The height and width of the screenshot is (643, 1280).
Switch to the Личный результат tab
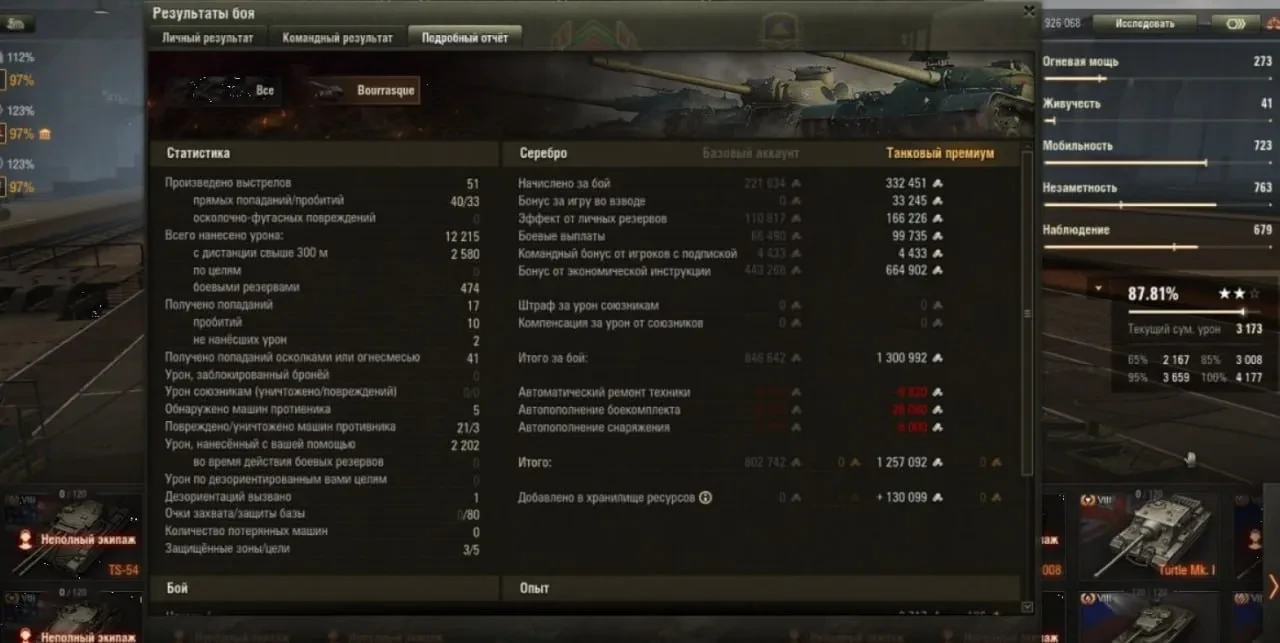[x=208, y=38]
